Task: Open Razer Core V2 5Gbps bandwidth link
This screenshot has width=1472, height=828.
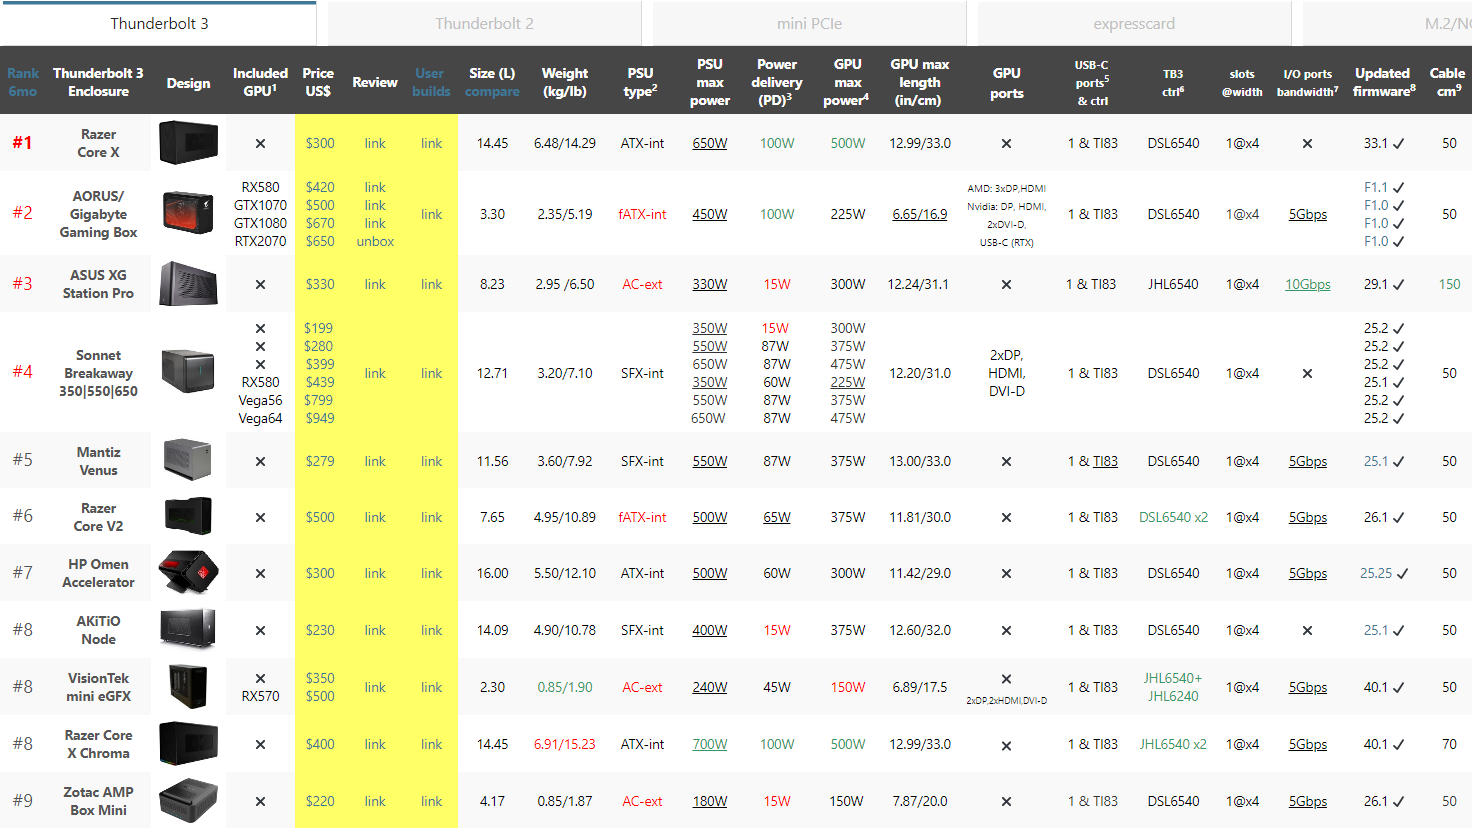Action: pyautogui.click(x=1308, y=517)
